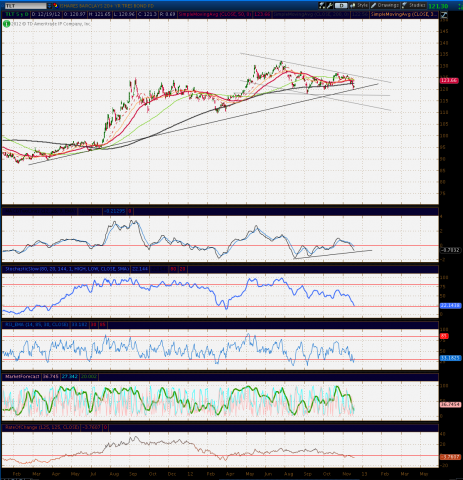Click the 22.1438 blue axis bubble
This screenshot has height=480, width=463.
tap(451, 305)
